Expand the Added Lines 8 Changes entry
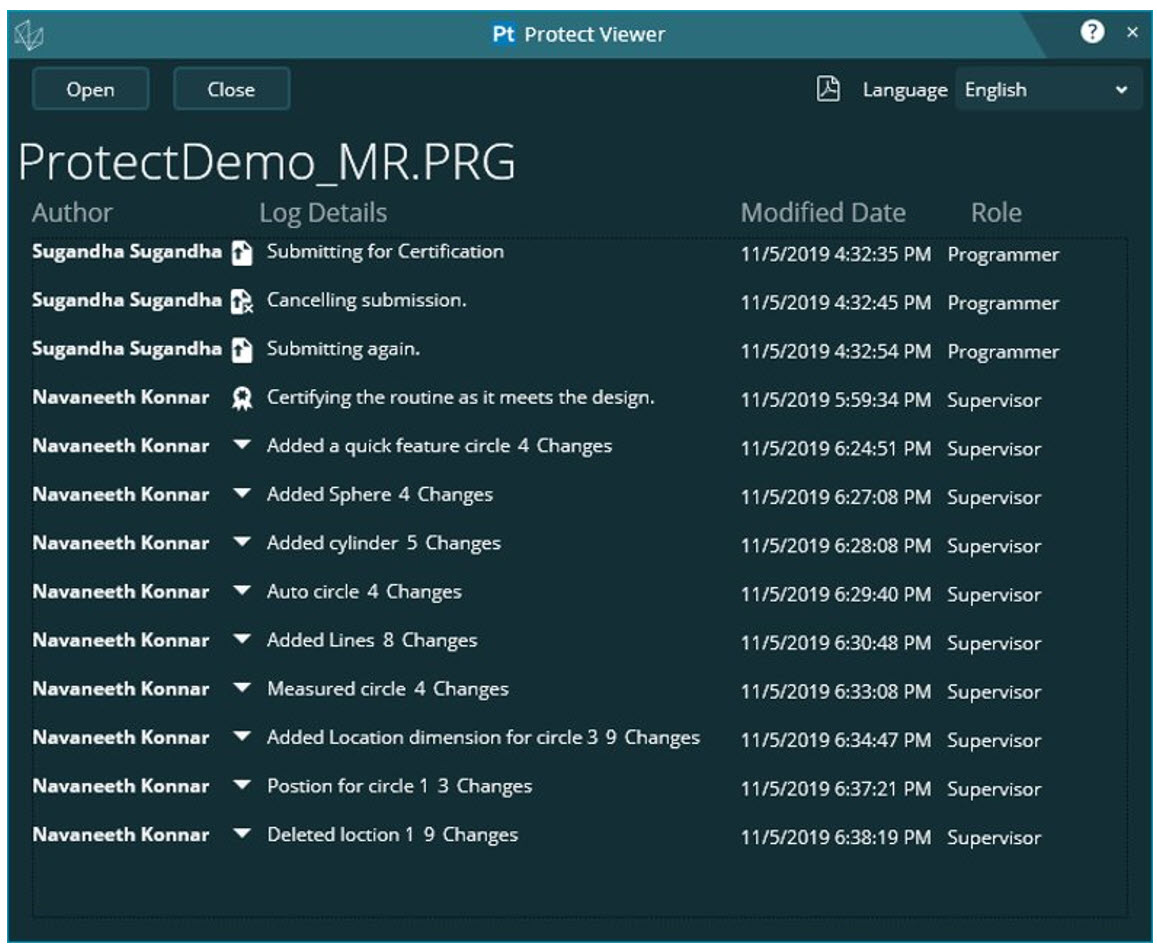This screenshot has height=947, width=1157. 243,640
